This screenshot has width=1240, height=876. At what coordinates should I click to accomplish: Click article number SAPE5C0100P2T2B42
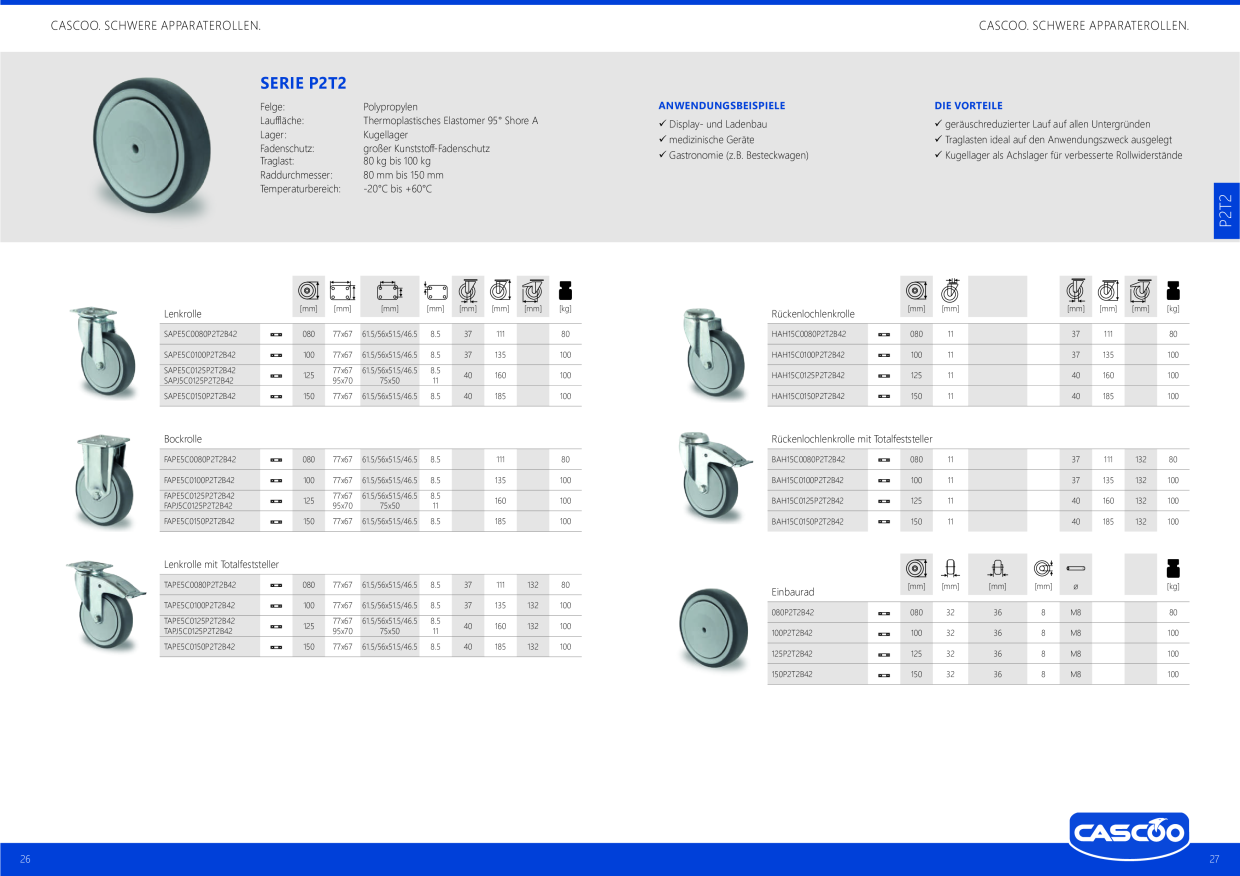click(200, 355)
